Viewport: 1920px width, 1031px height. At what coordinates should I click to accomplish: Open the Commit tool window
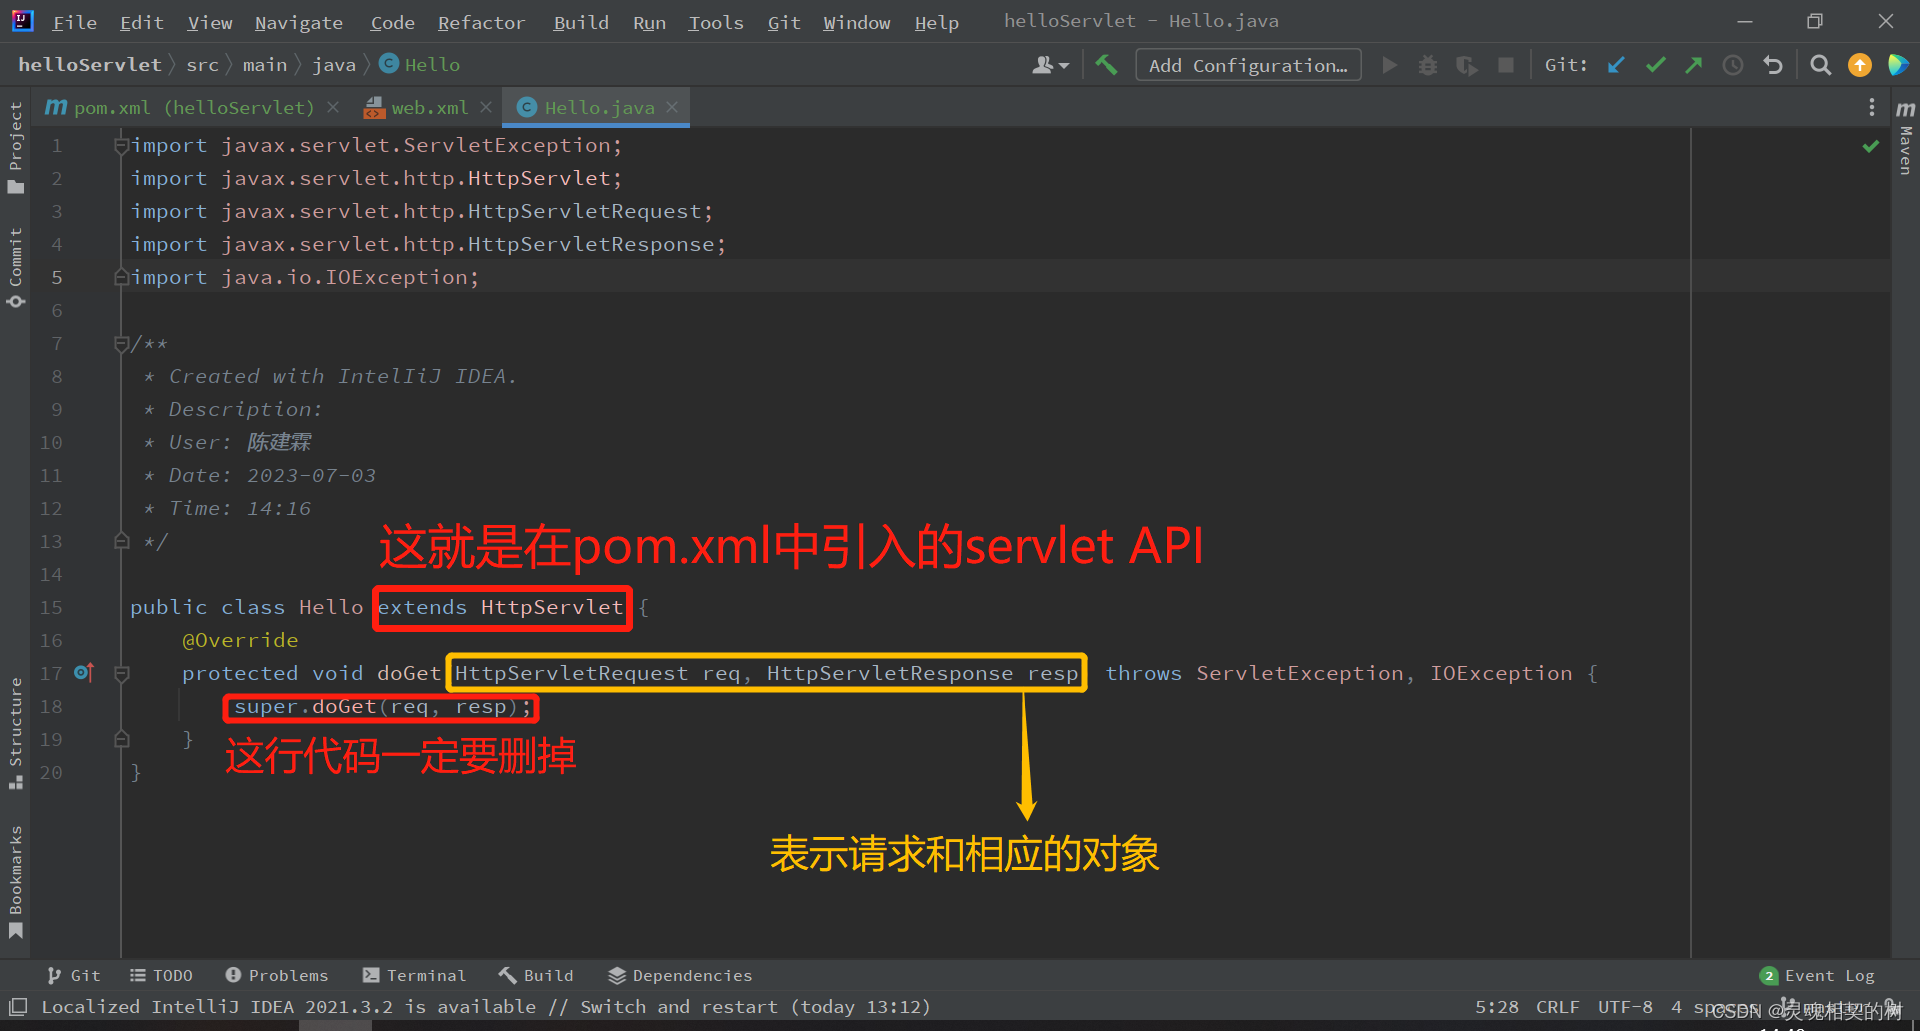pos(15,266)
